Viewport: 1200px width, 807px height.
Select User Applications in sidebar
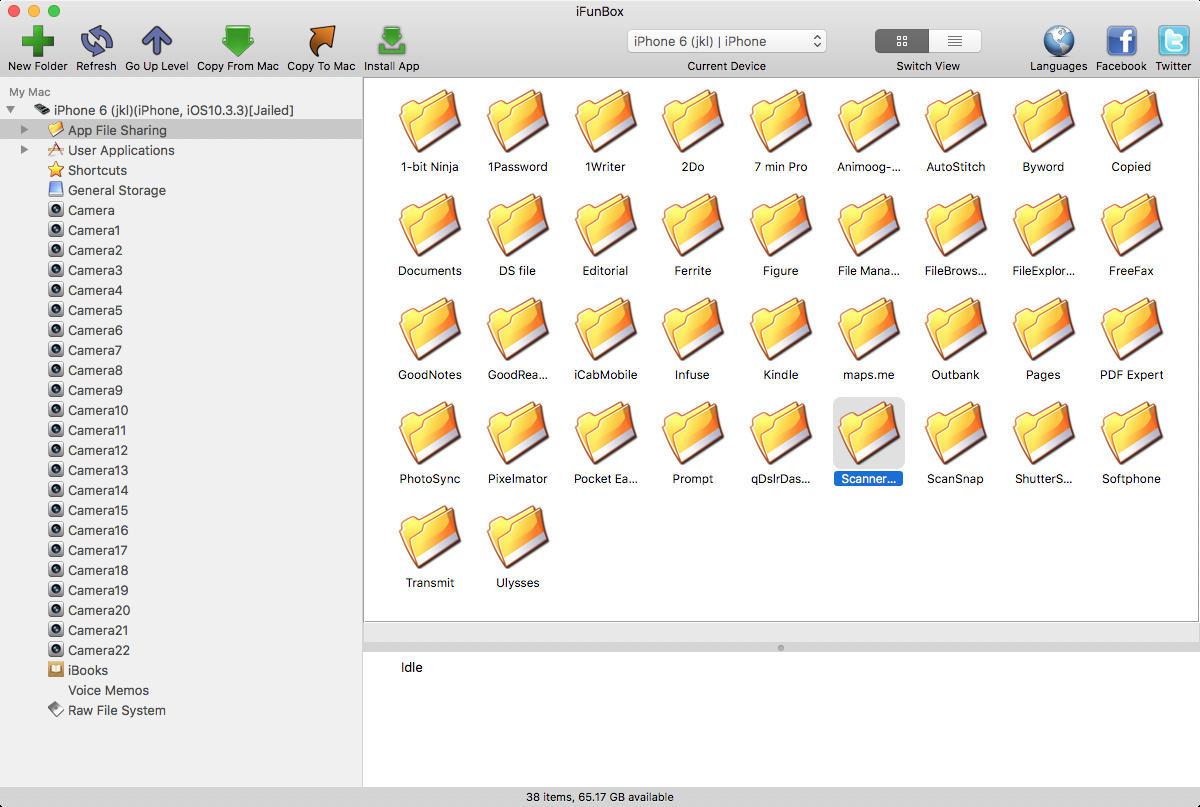click(x=121, y=150)
